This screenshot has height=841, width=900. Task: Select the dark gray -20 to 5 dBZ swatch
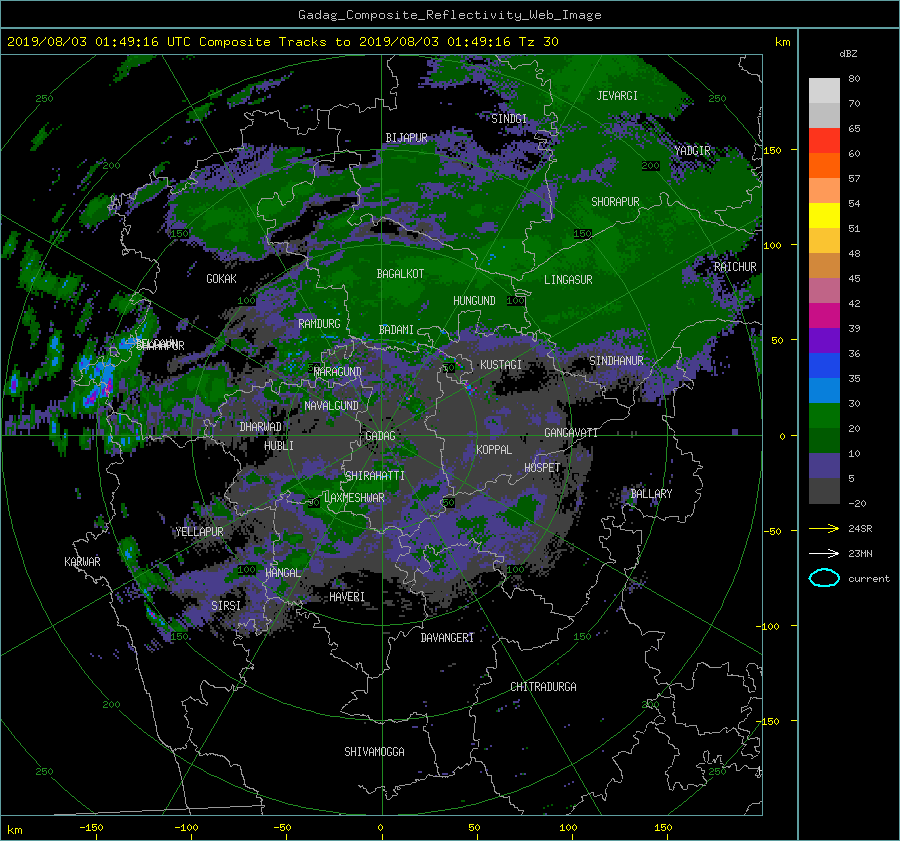click(x=824, y=491)
